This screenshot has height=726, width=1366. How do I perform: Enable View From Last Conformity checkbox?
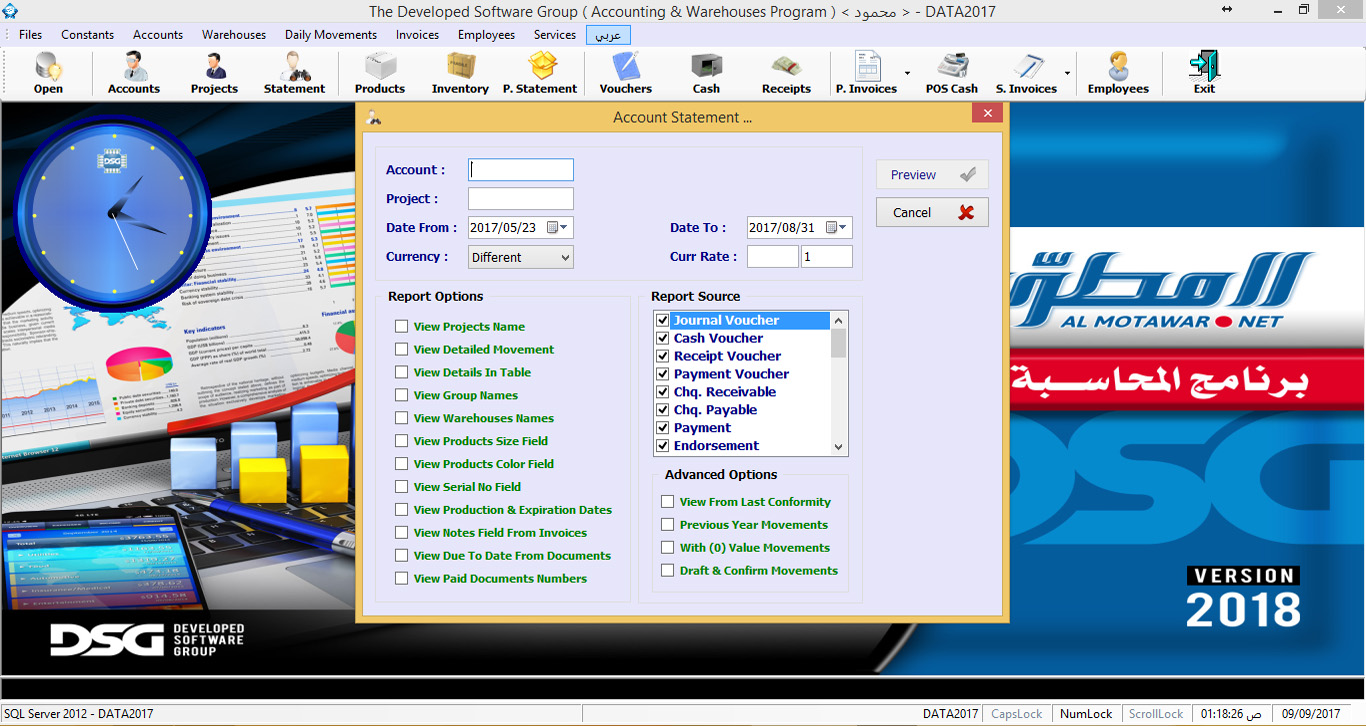[667, 502]
